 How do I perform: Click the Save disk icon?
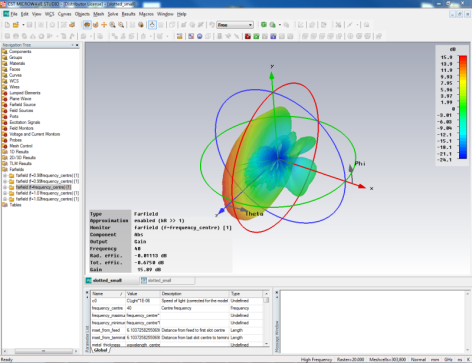click(30, 25)
